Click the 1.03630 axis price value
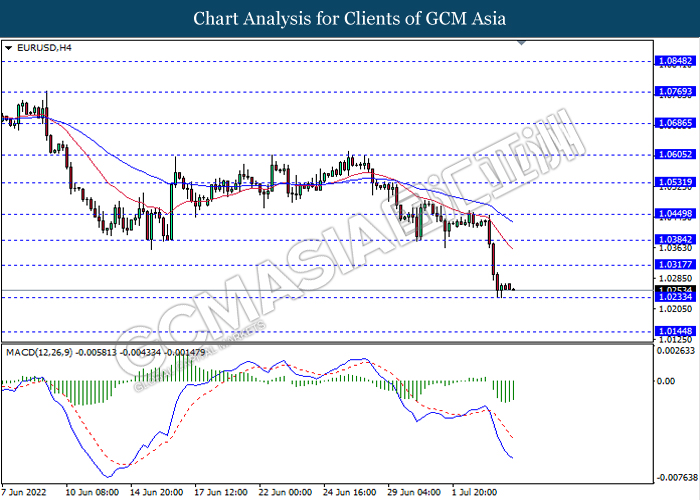Viewport: 700px width, 500px height. click(x=675, y=248)
